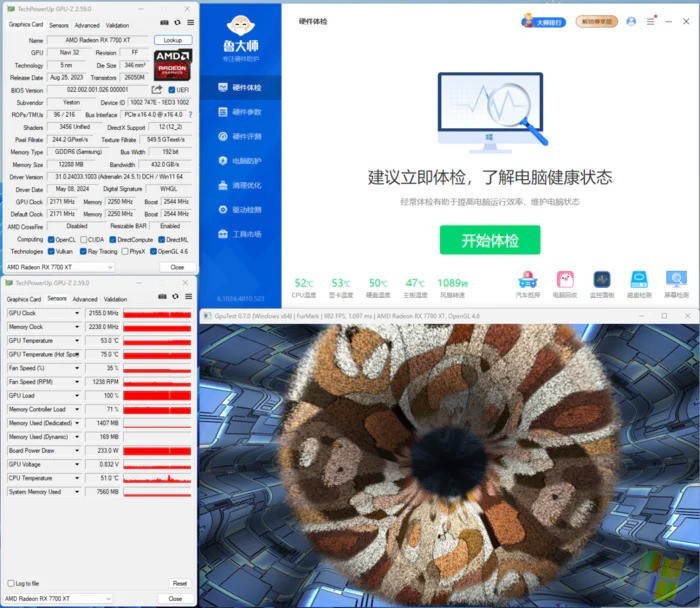Toggle CUDA checkbox
Screen dimensions: 700x608
pos(83,240)
